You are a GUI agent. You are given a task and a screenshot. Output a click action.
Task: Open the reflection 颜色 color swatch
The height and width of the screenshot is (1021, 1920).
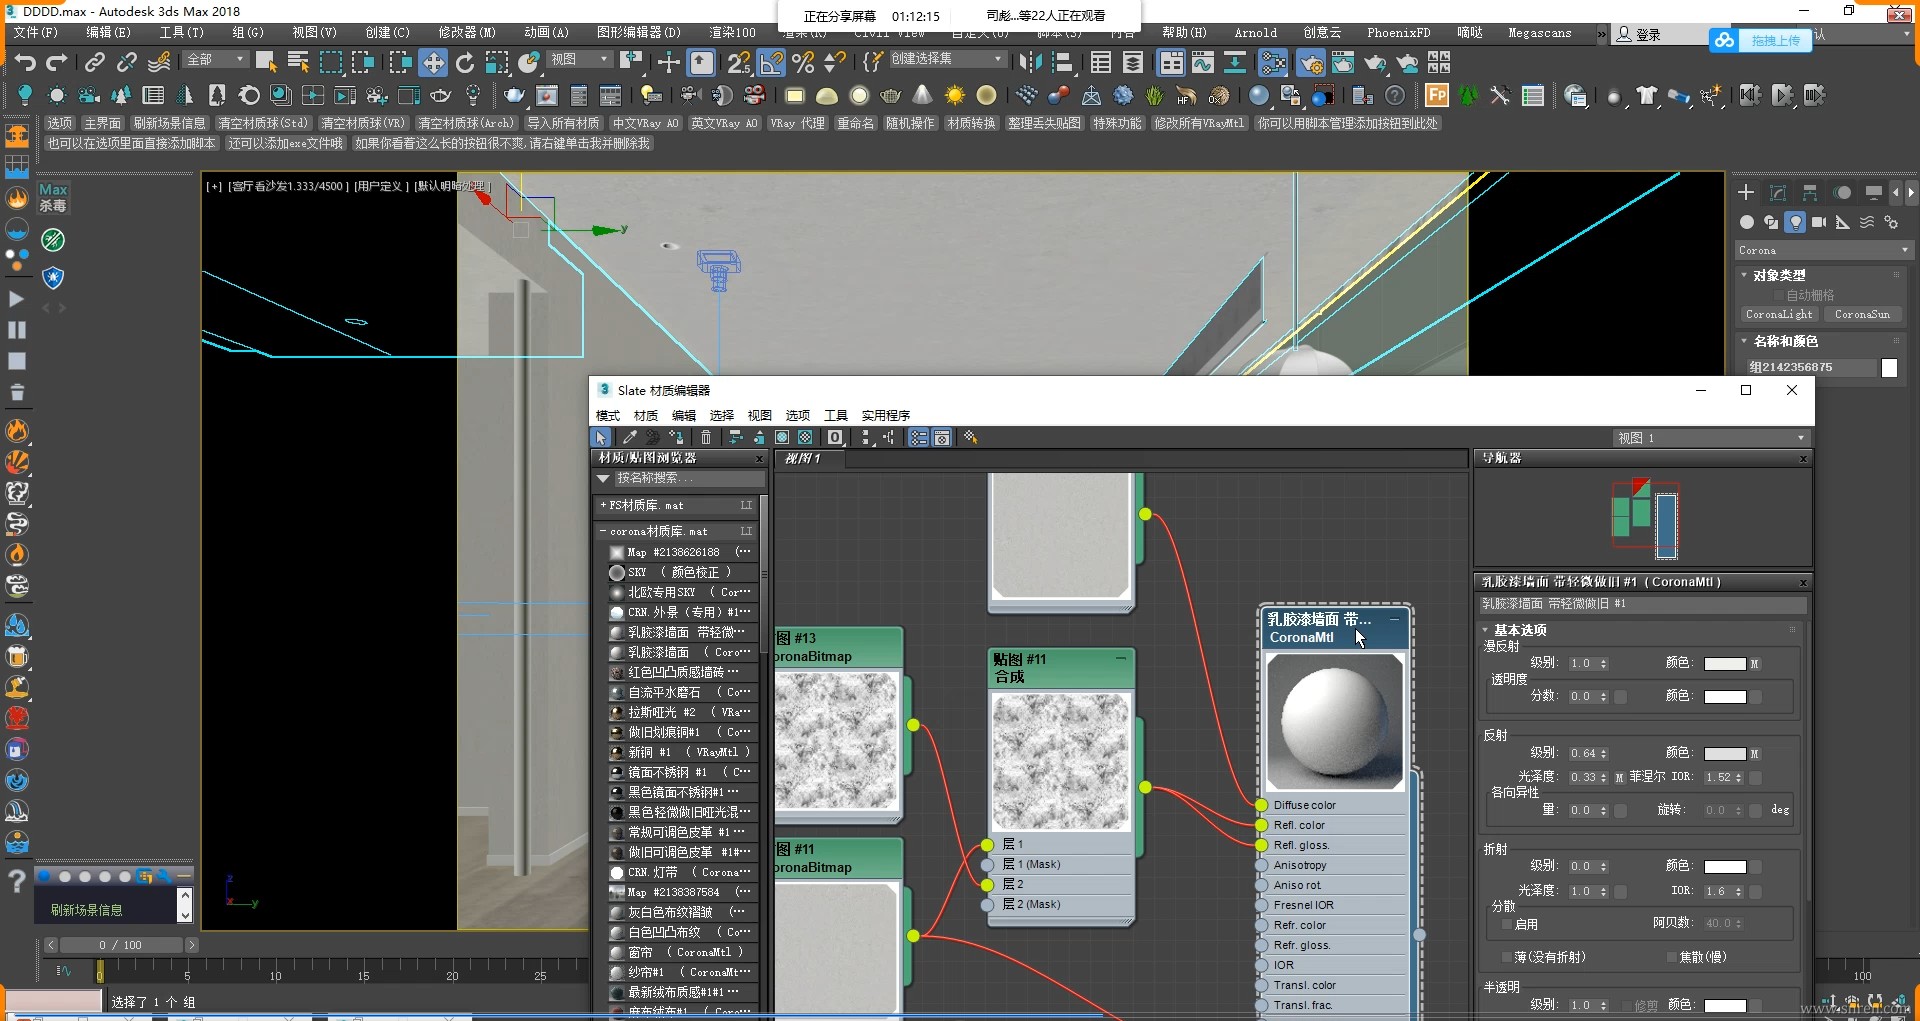click(1725, 754)
